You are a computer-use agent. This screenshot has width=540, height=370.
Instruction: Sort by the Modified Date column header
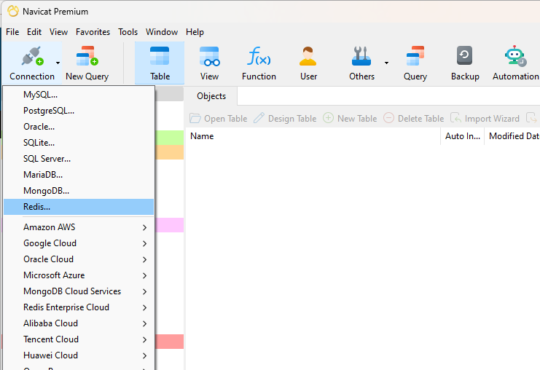[x=512, y=136]
